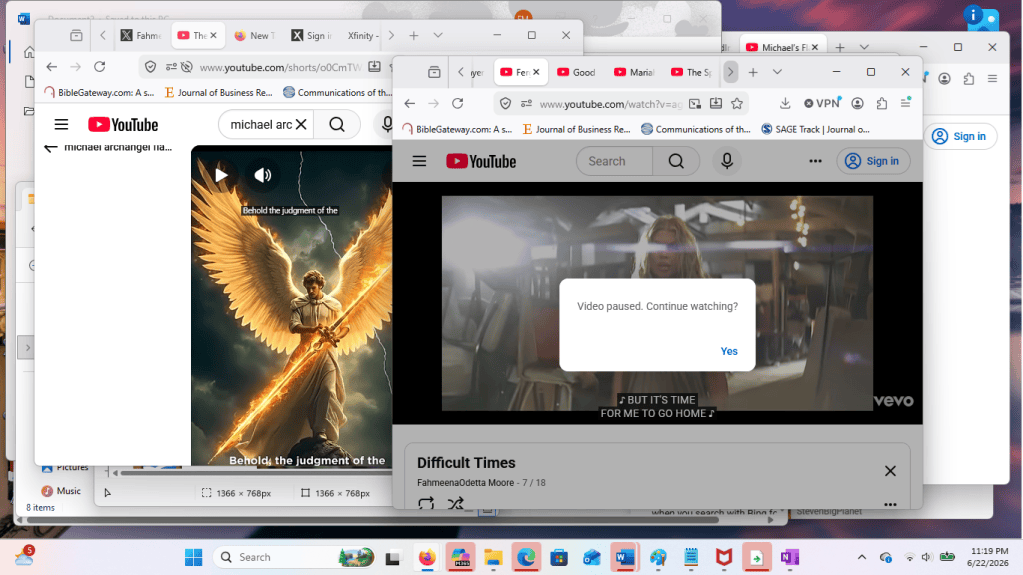The image size is (1023, 575).
Task: Reload page in left browser window
Action: [x=100, y=67]
